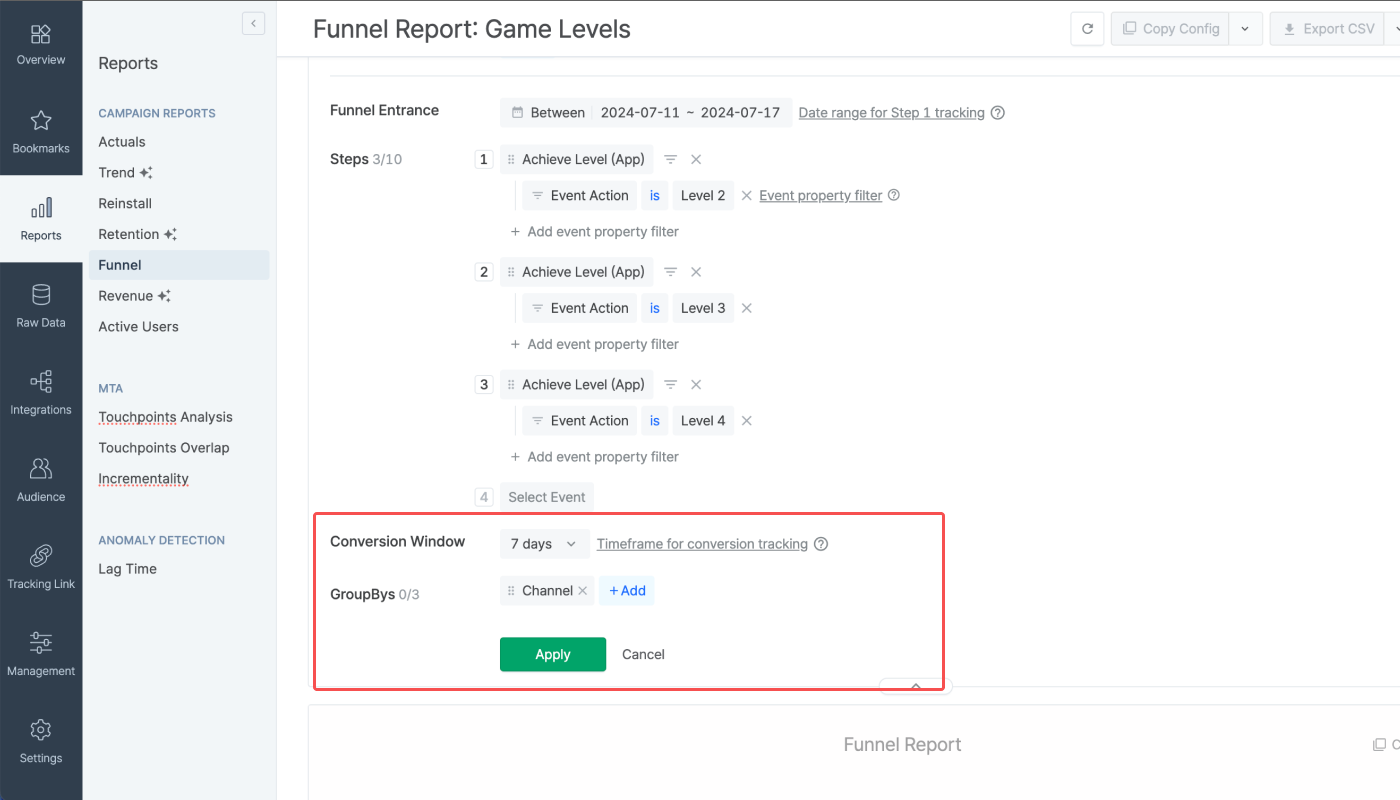Open the Raw Data section
1400x800 pixels.
[41, 306]
